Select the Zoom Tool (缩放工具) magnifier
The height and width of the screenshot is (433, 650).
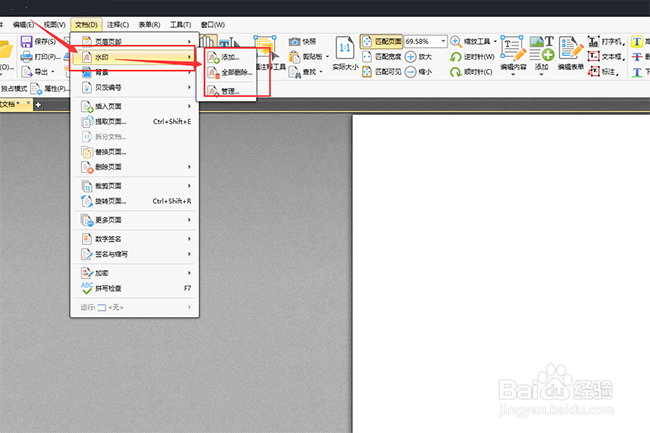click(x=456, y=41)
